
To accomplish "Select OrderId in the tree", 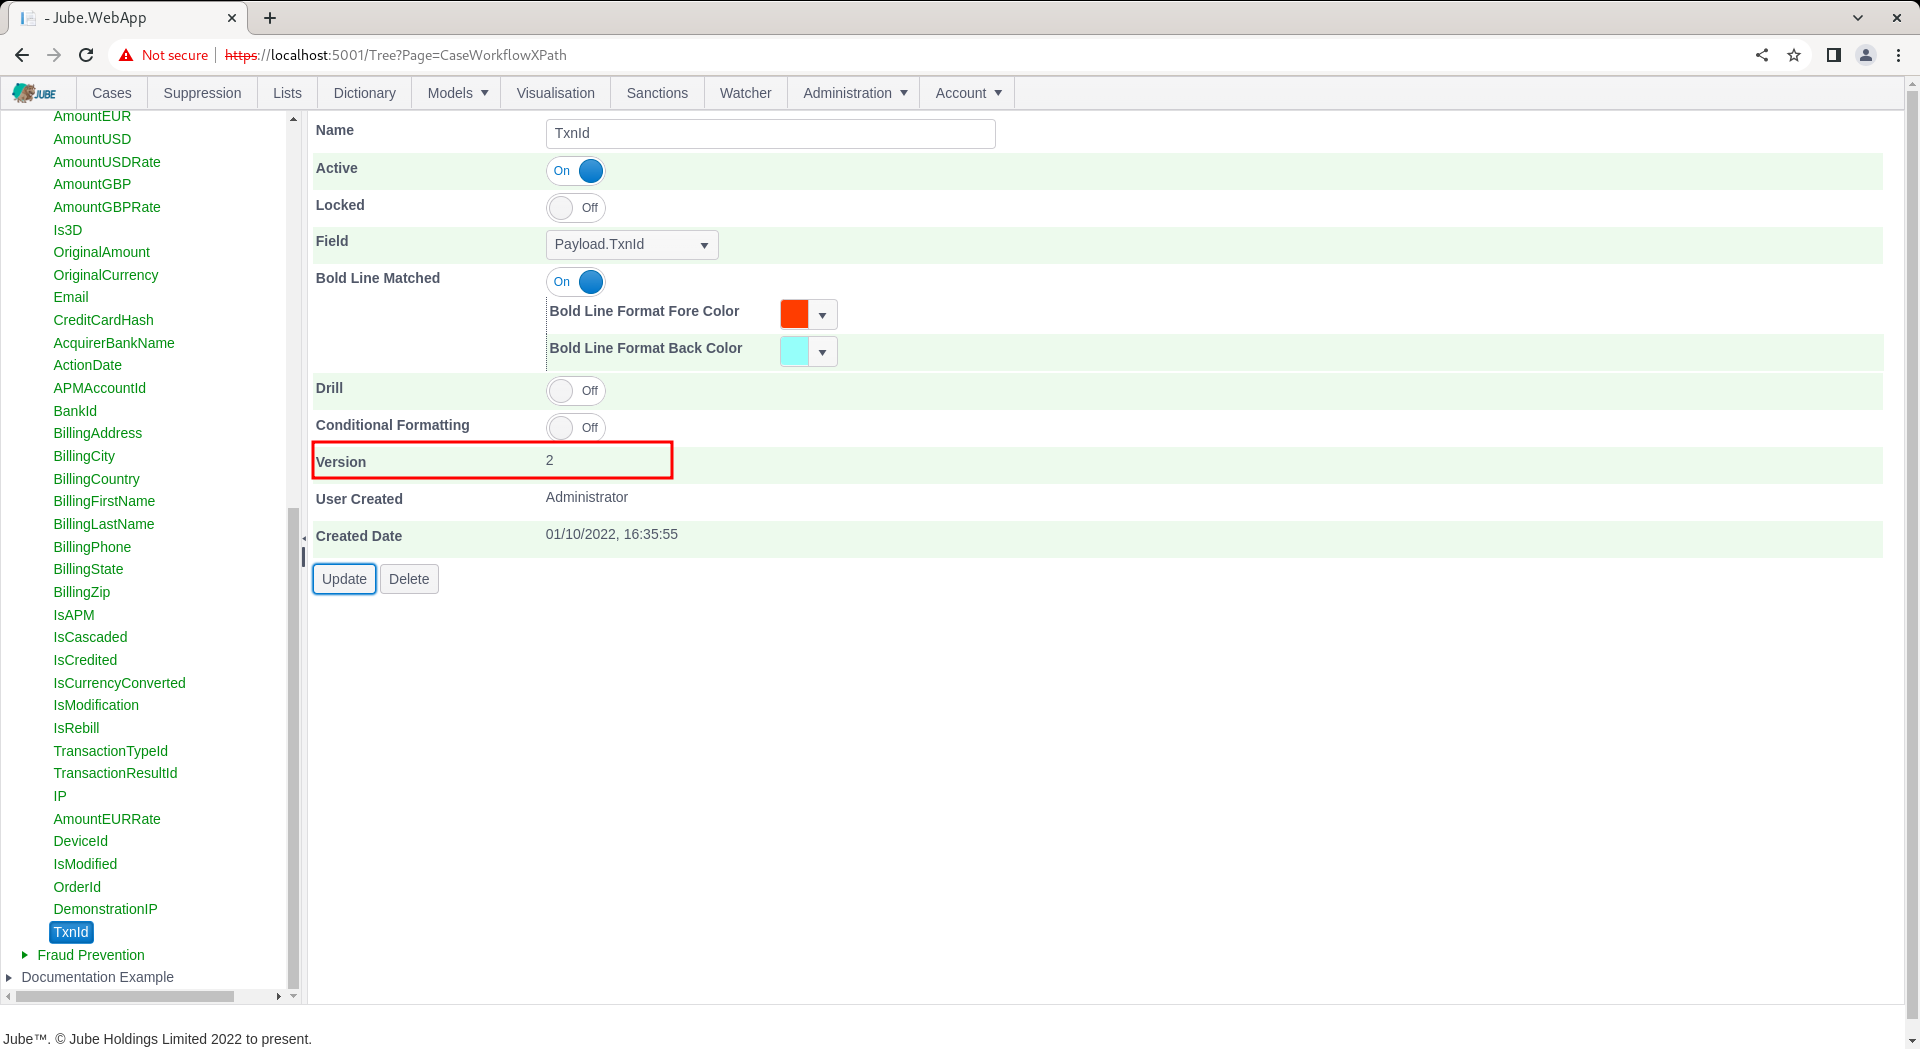I will (77, 887).
